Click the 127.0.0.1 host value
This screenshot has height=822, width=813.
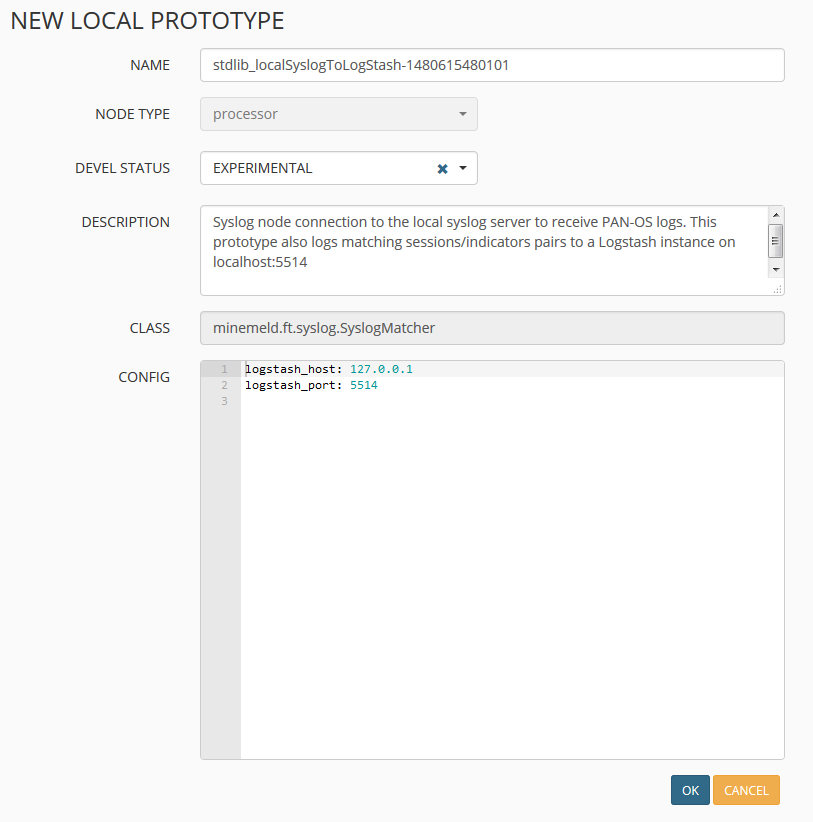(381, 369)
